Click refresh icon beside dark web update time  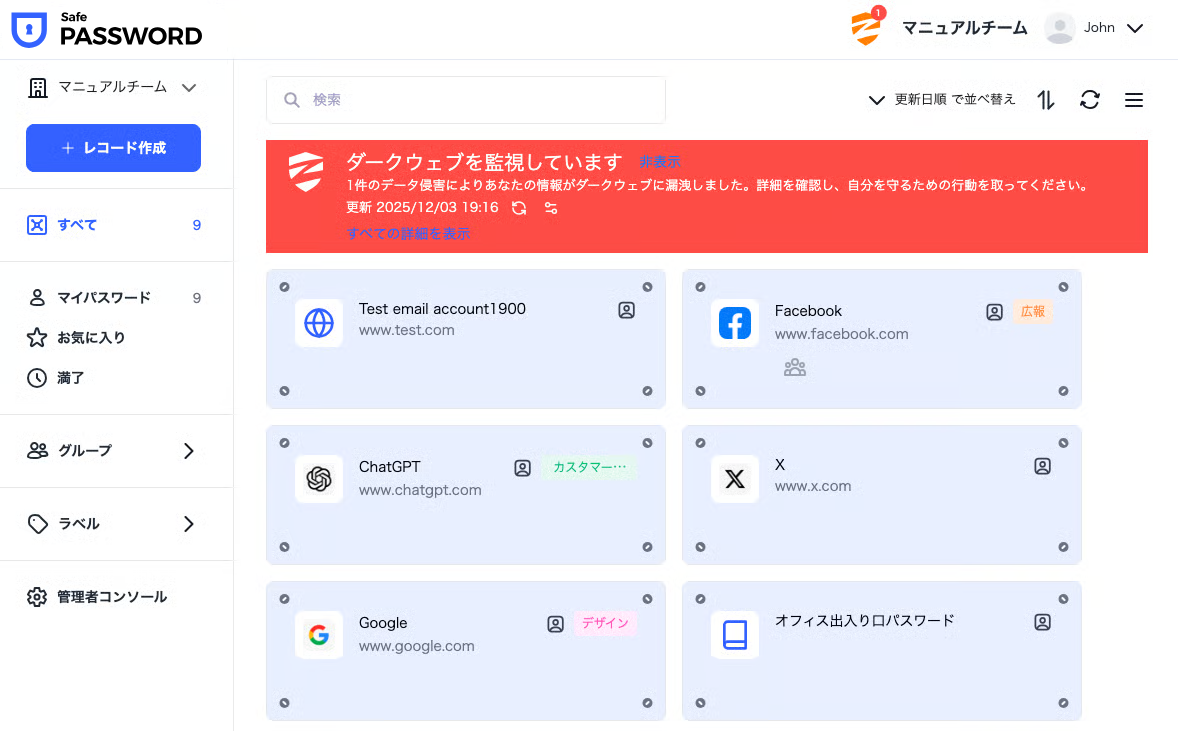[519, 208]
